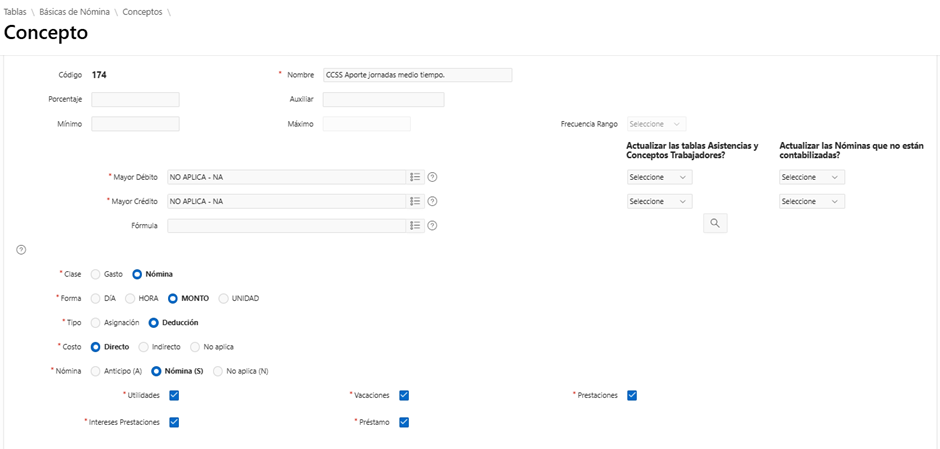Open Nóminas no contabilizadas dropdown on Mayor Crédito row
The width and height of the screenshot is (940, 449).
coord(811,201)
